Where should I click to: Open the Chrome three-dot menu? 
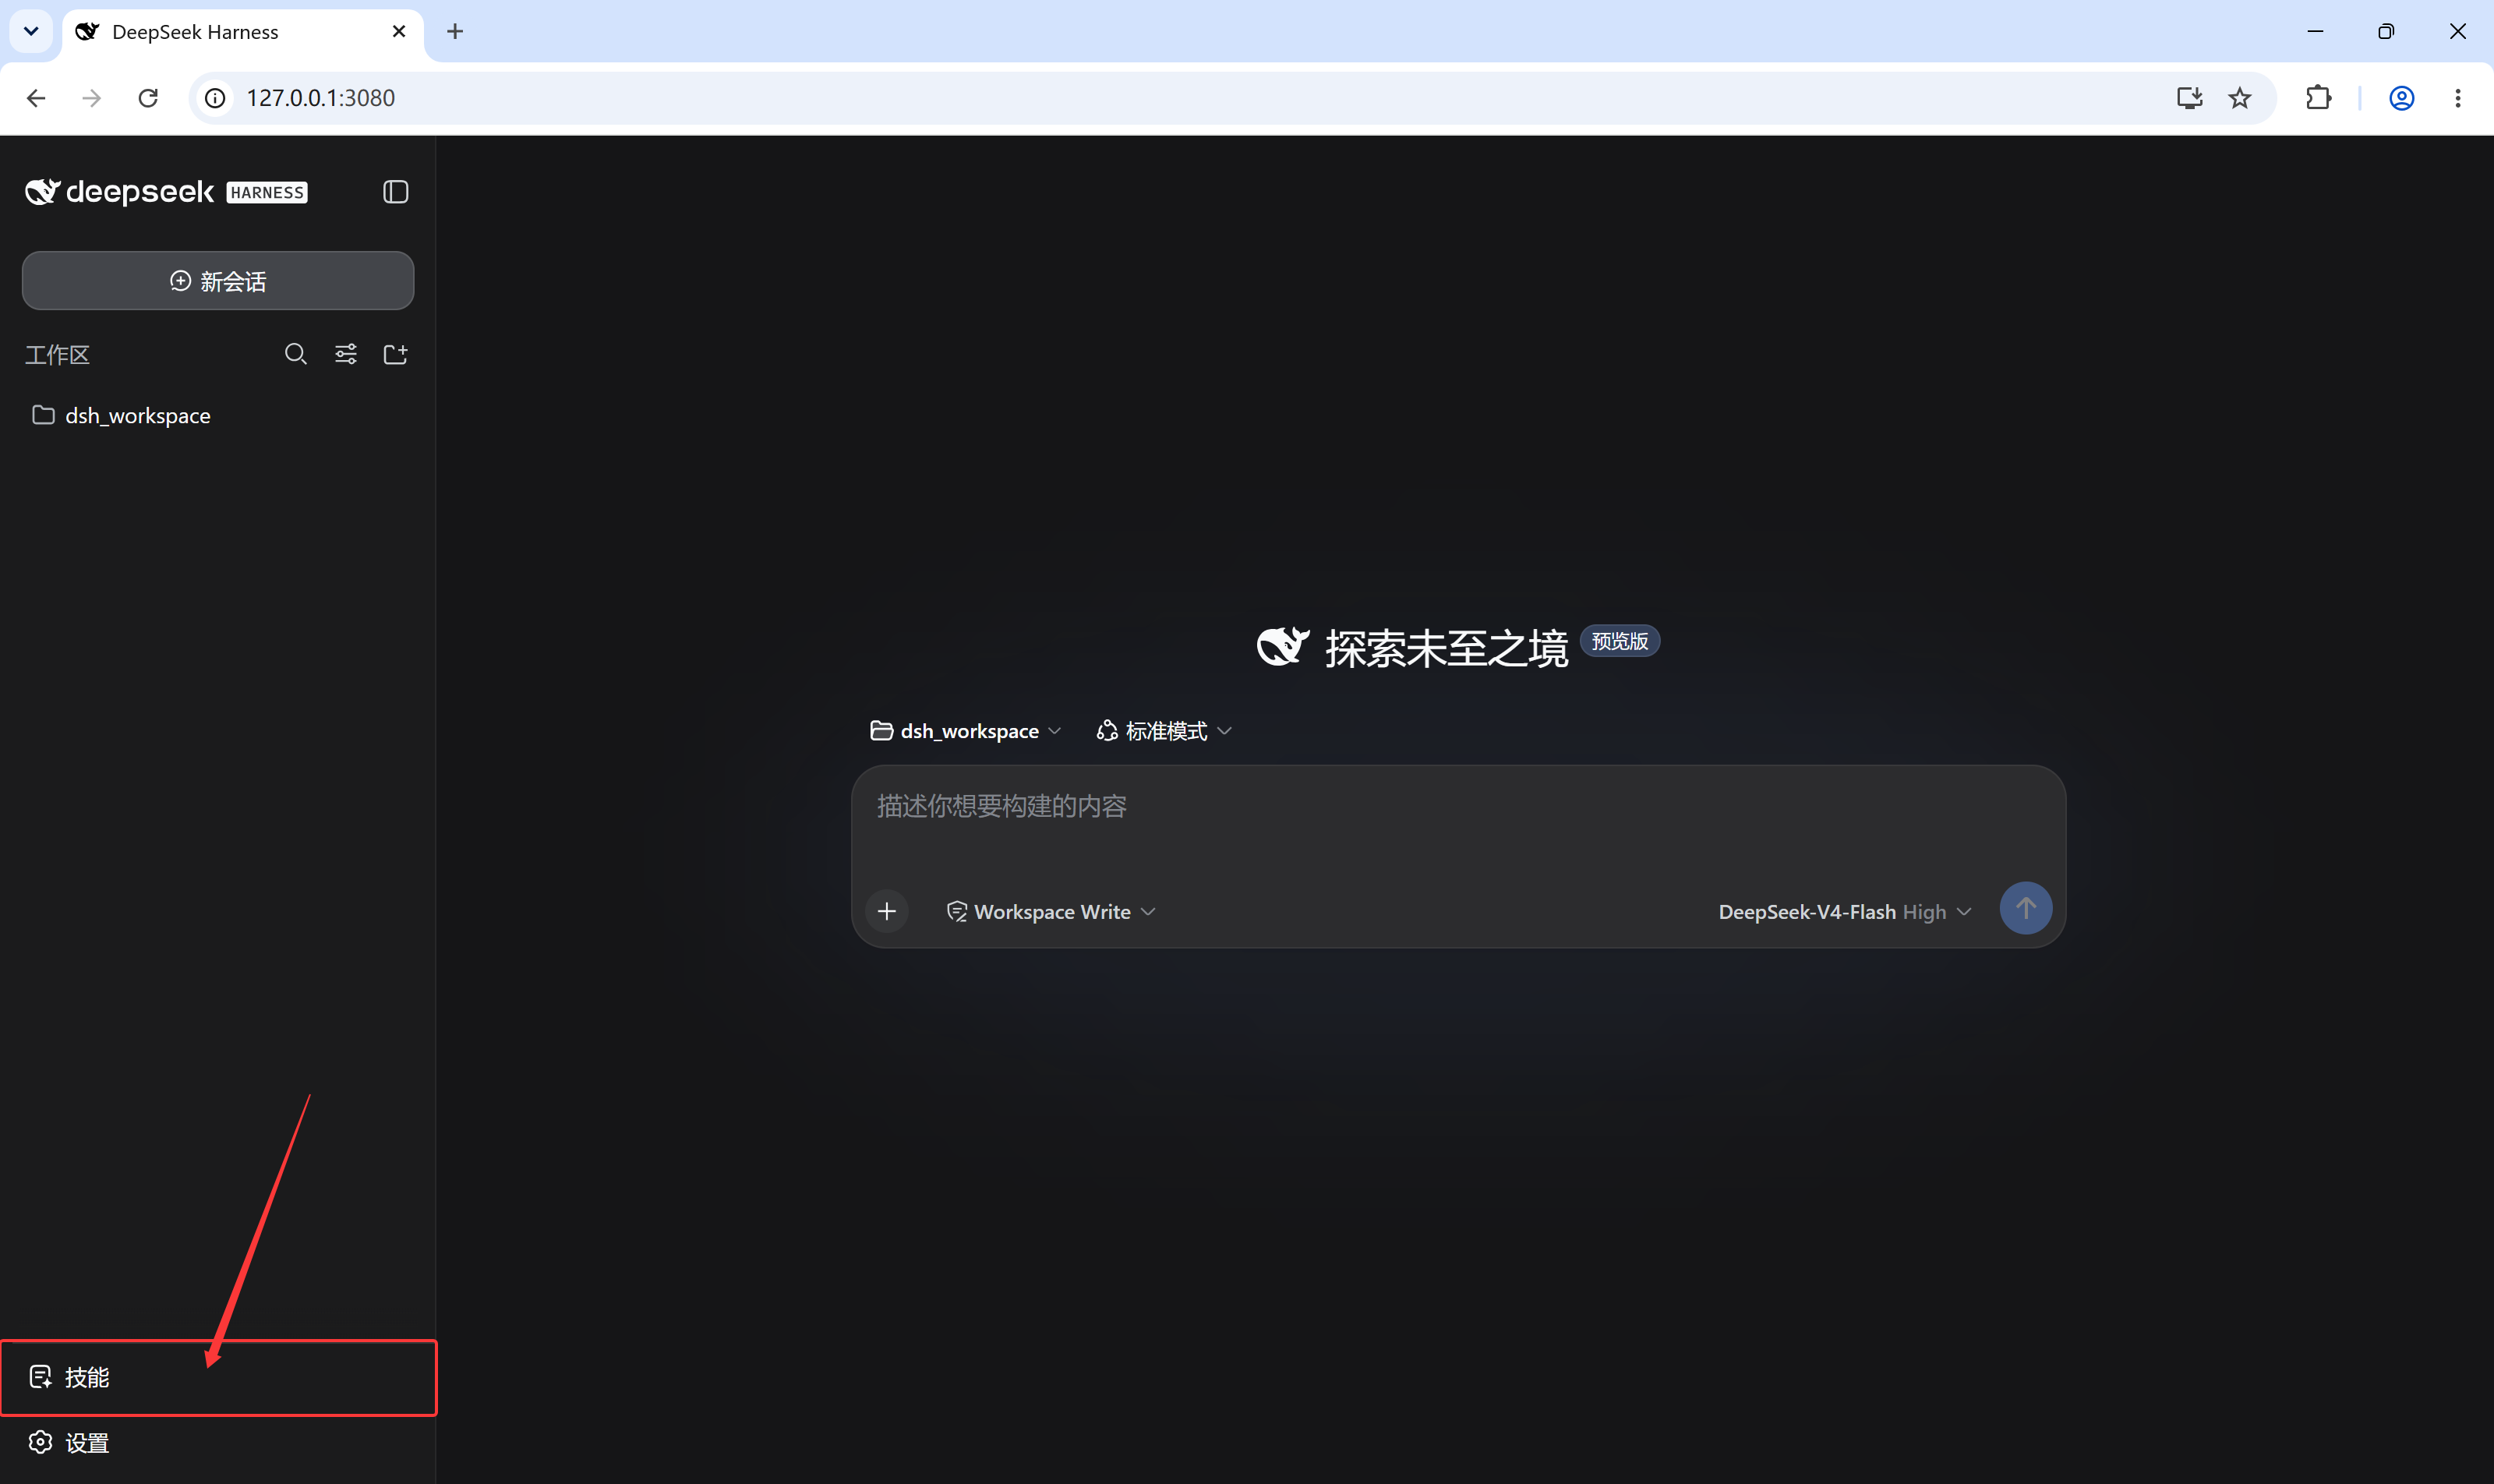coord(2458,98)
